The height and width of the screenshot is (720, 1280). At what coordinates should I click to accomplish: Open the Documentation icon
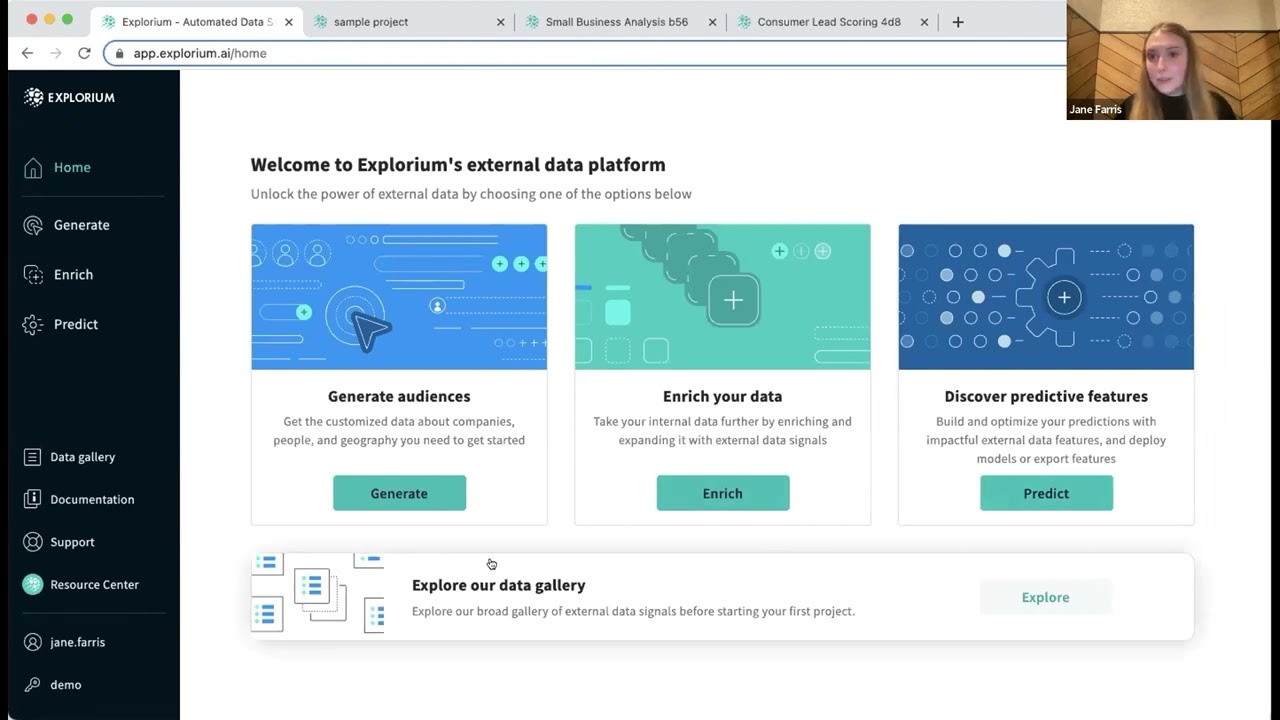(x=33, y=499)
